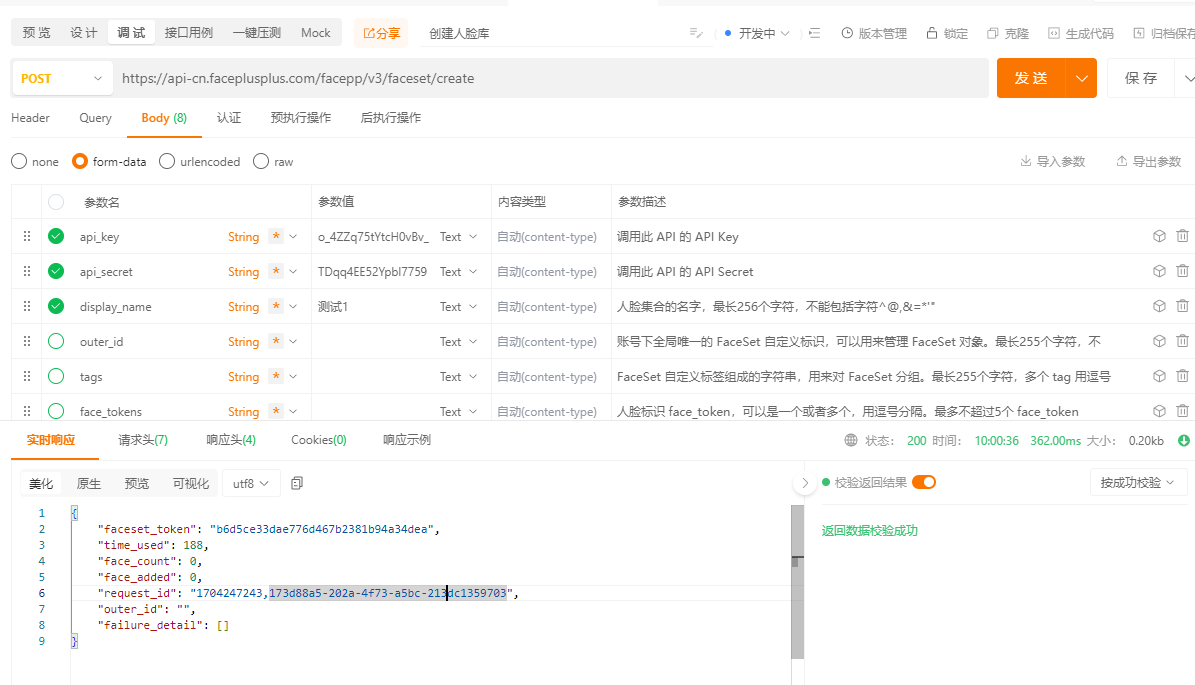Screen dimensions: 1195x685
Task: Open the 按成功校验 dropdown
Action: click(1136, 482)
